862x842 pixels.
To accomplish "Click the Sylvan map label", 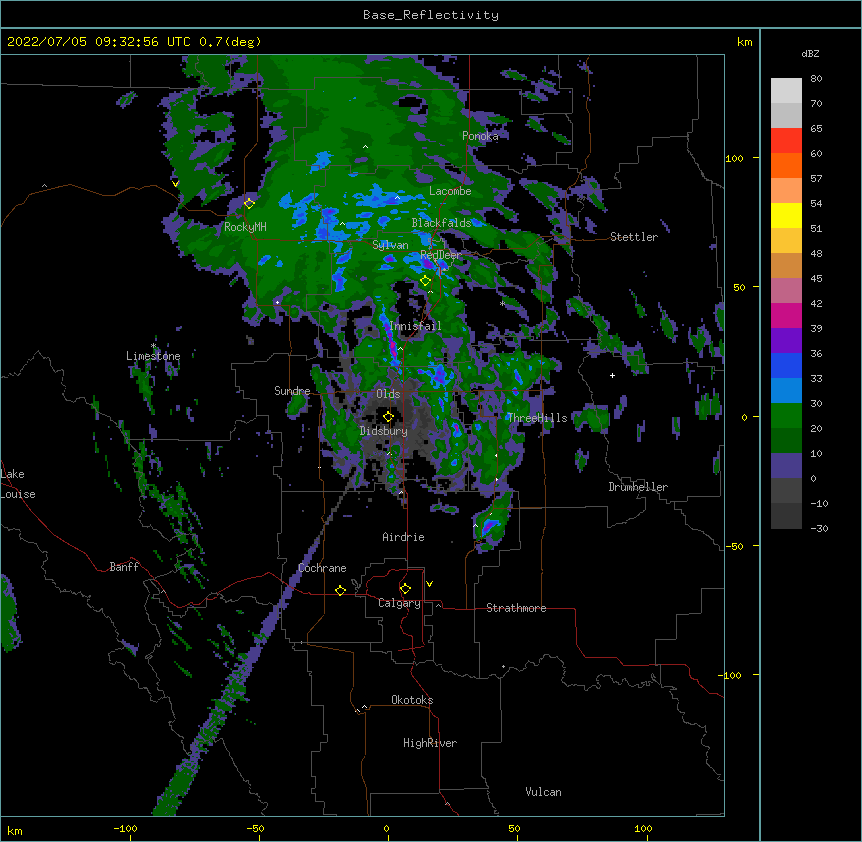I will tap(390, 245).
